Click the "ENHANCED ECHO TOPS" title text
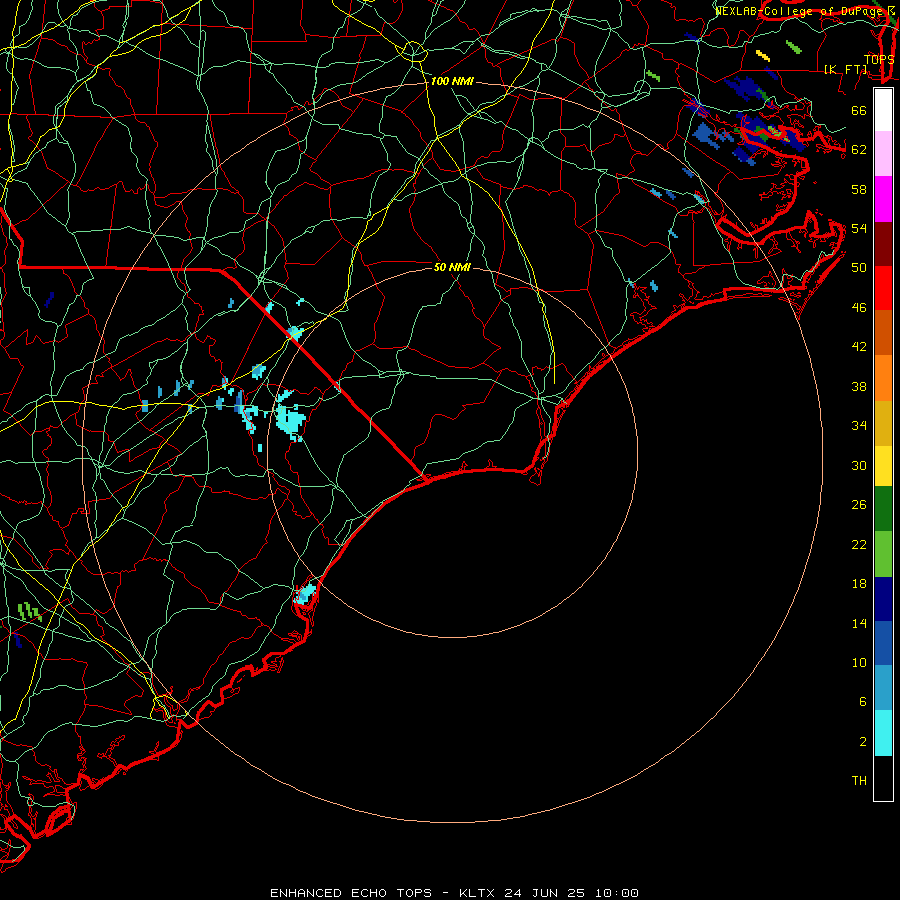The width and height of the screenshot is (900, 900). [x=351, y=893]
